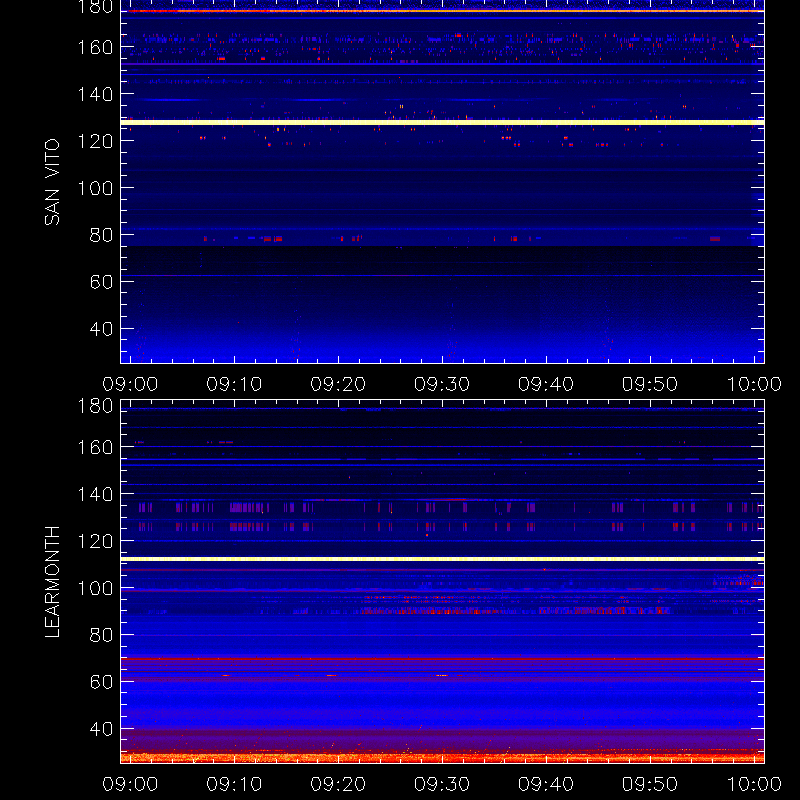The height and width of the screenshot is (800, 800).
Task: Click the 09:20 time label under the Learmonth plot
Action: coord(338,784)
